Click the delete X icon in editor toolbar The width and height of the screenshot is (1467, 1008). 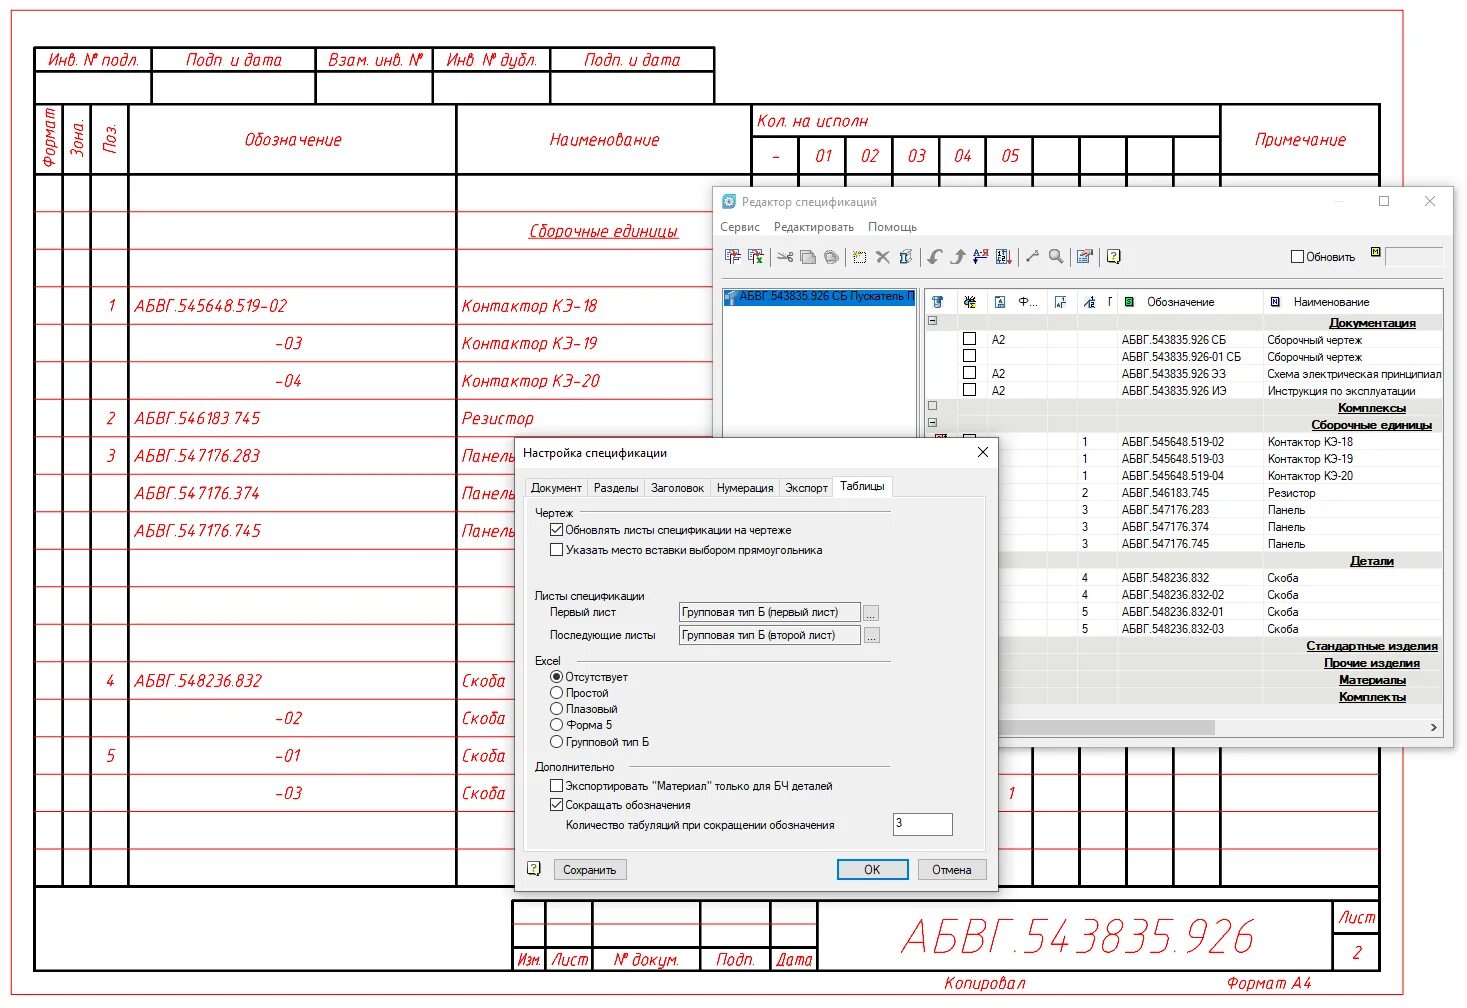point(883,257)
